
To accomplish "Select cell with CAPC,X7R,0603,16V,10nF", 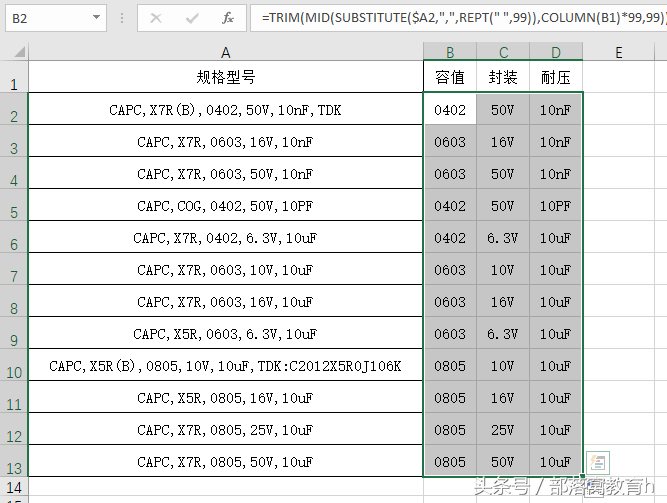I will click(x=225, y=141).
